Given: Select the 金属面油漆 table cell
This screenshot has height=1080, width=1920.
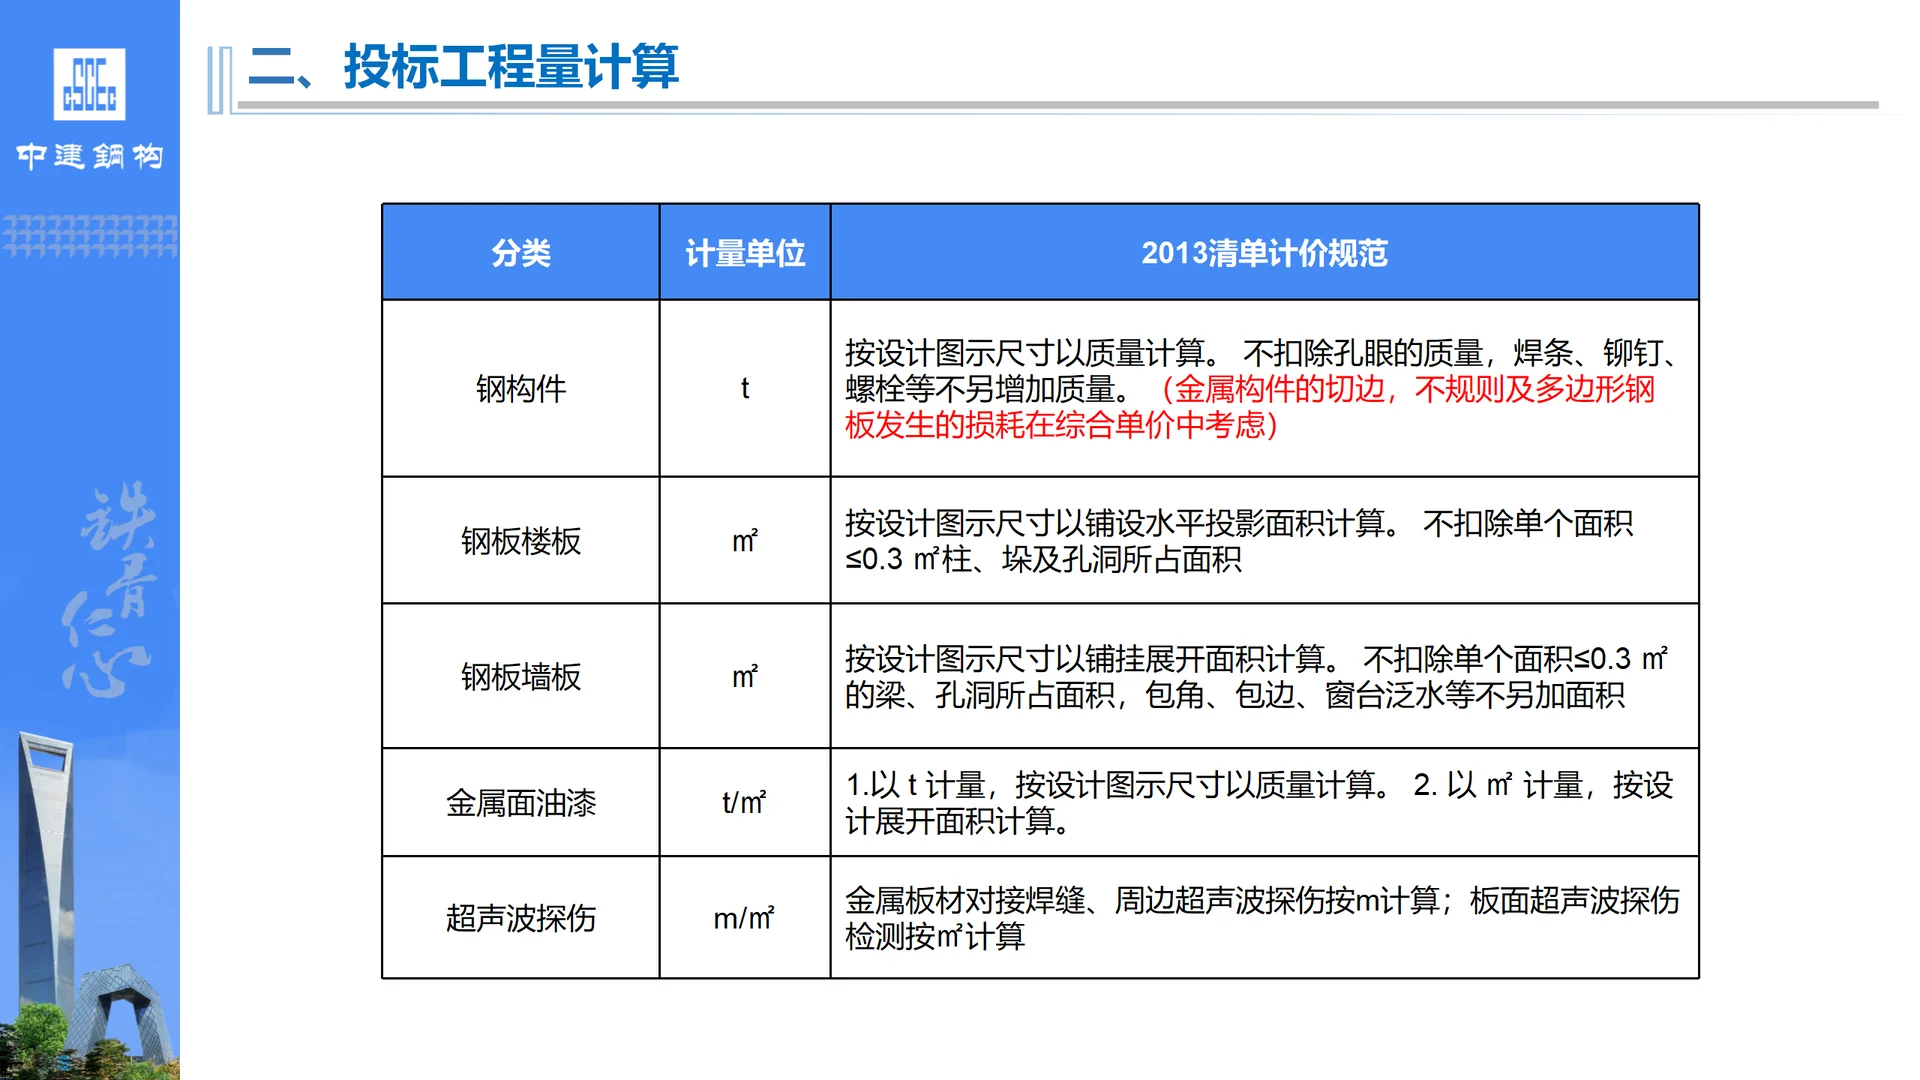Looking at the screenshot, I should click(519, 801).
